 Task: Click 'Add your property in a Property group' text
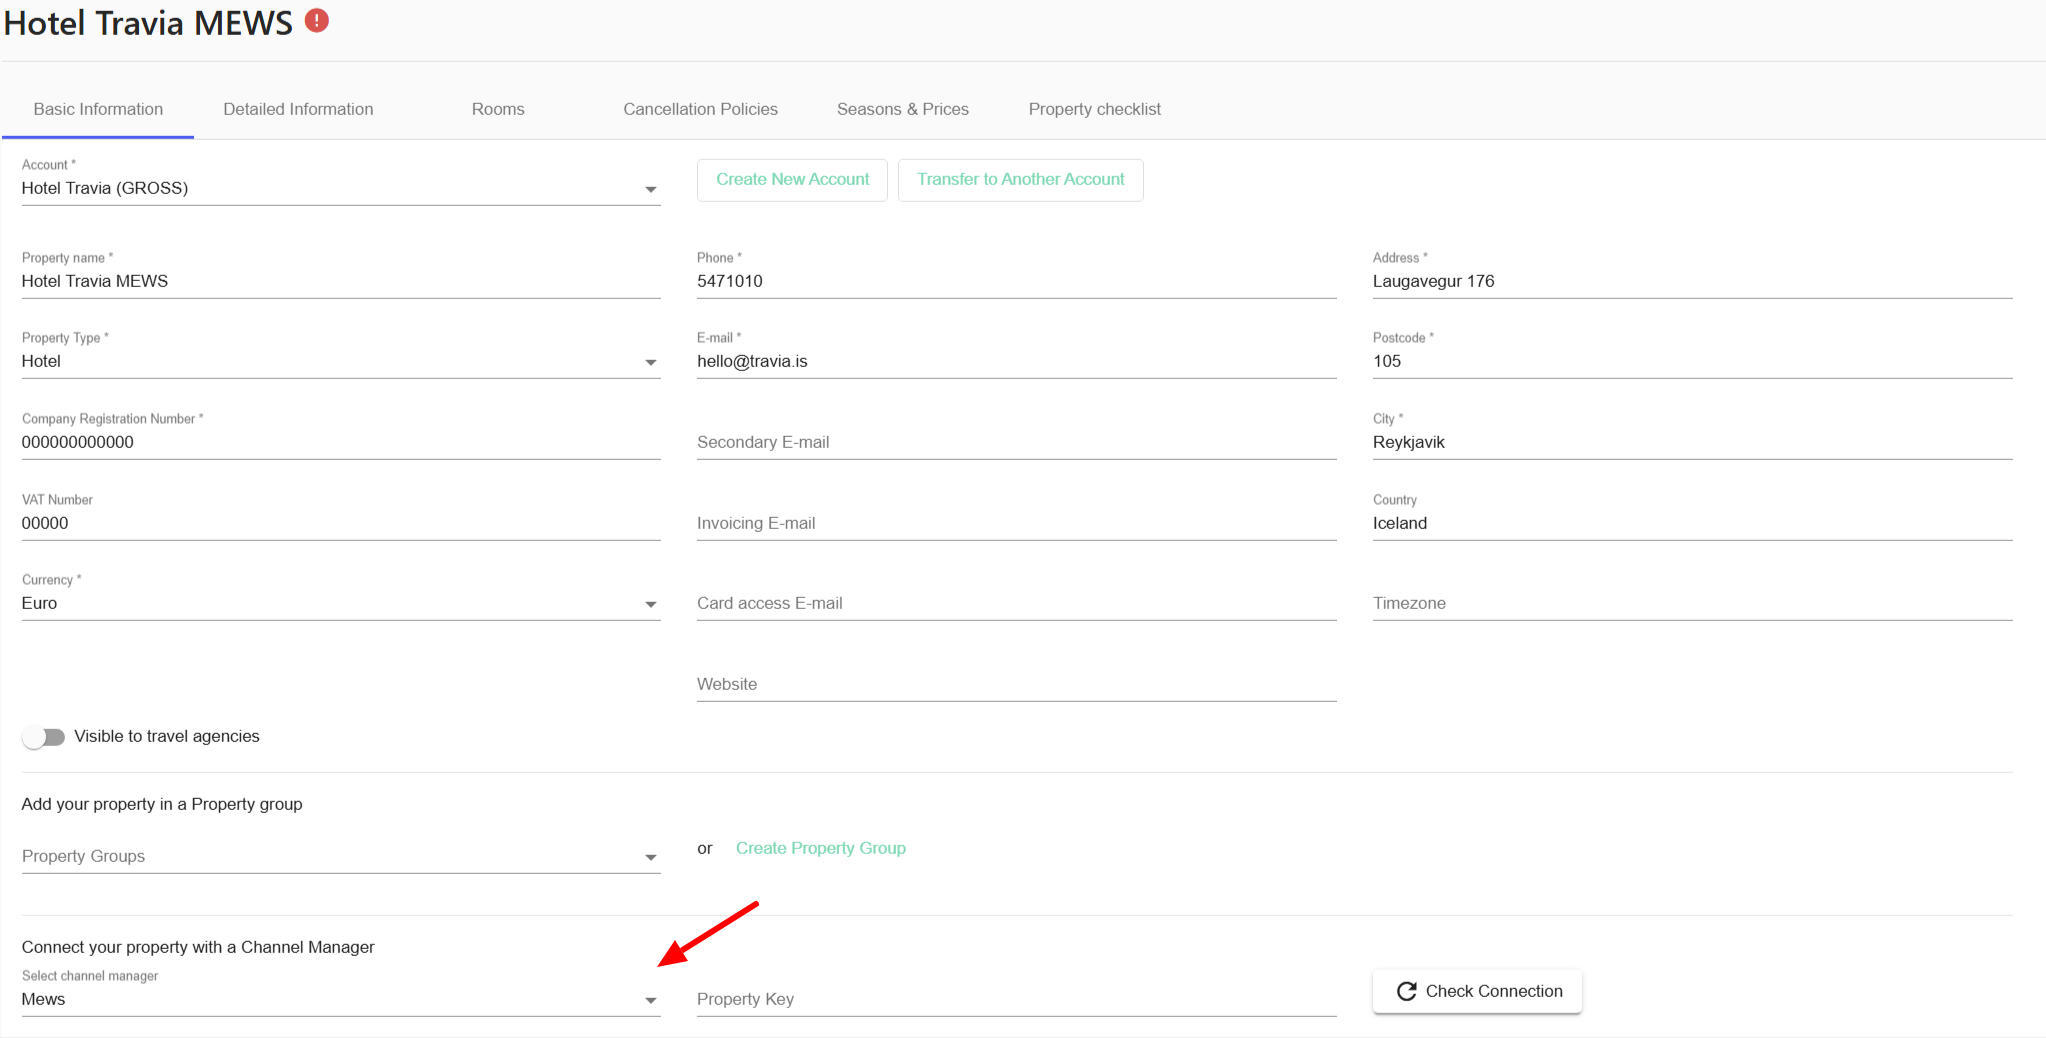pyautogui.click(x=162, y=804)
